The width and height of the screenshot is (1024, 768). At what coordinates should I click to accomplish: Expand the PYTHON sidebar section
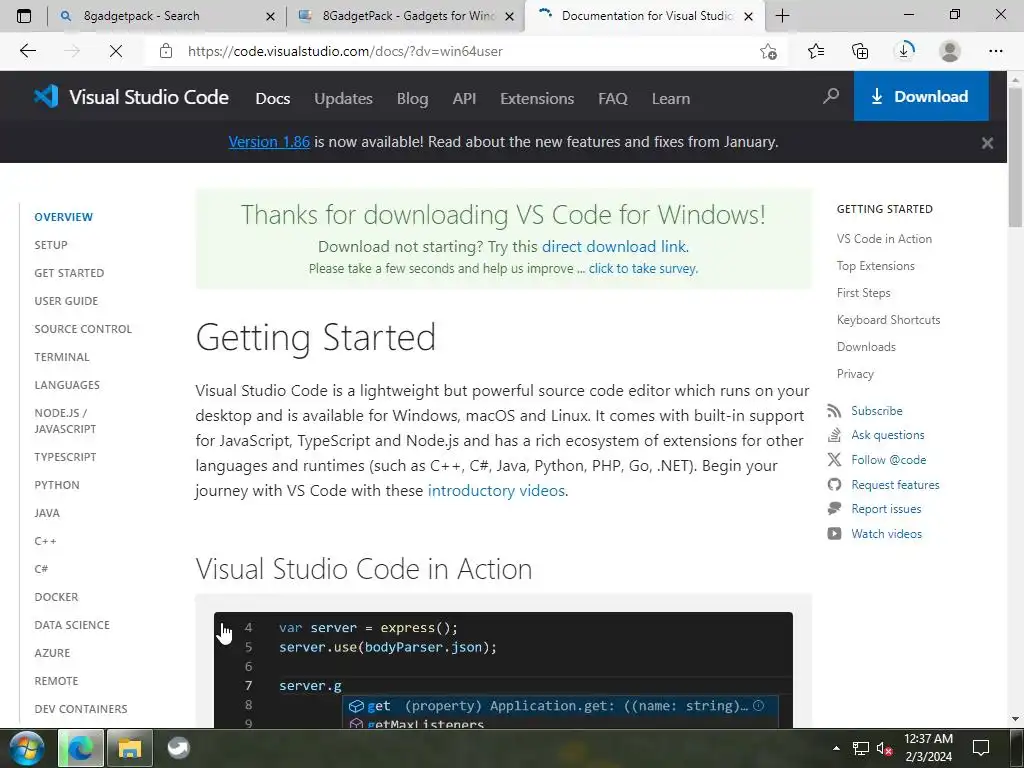coord(57,485)
